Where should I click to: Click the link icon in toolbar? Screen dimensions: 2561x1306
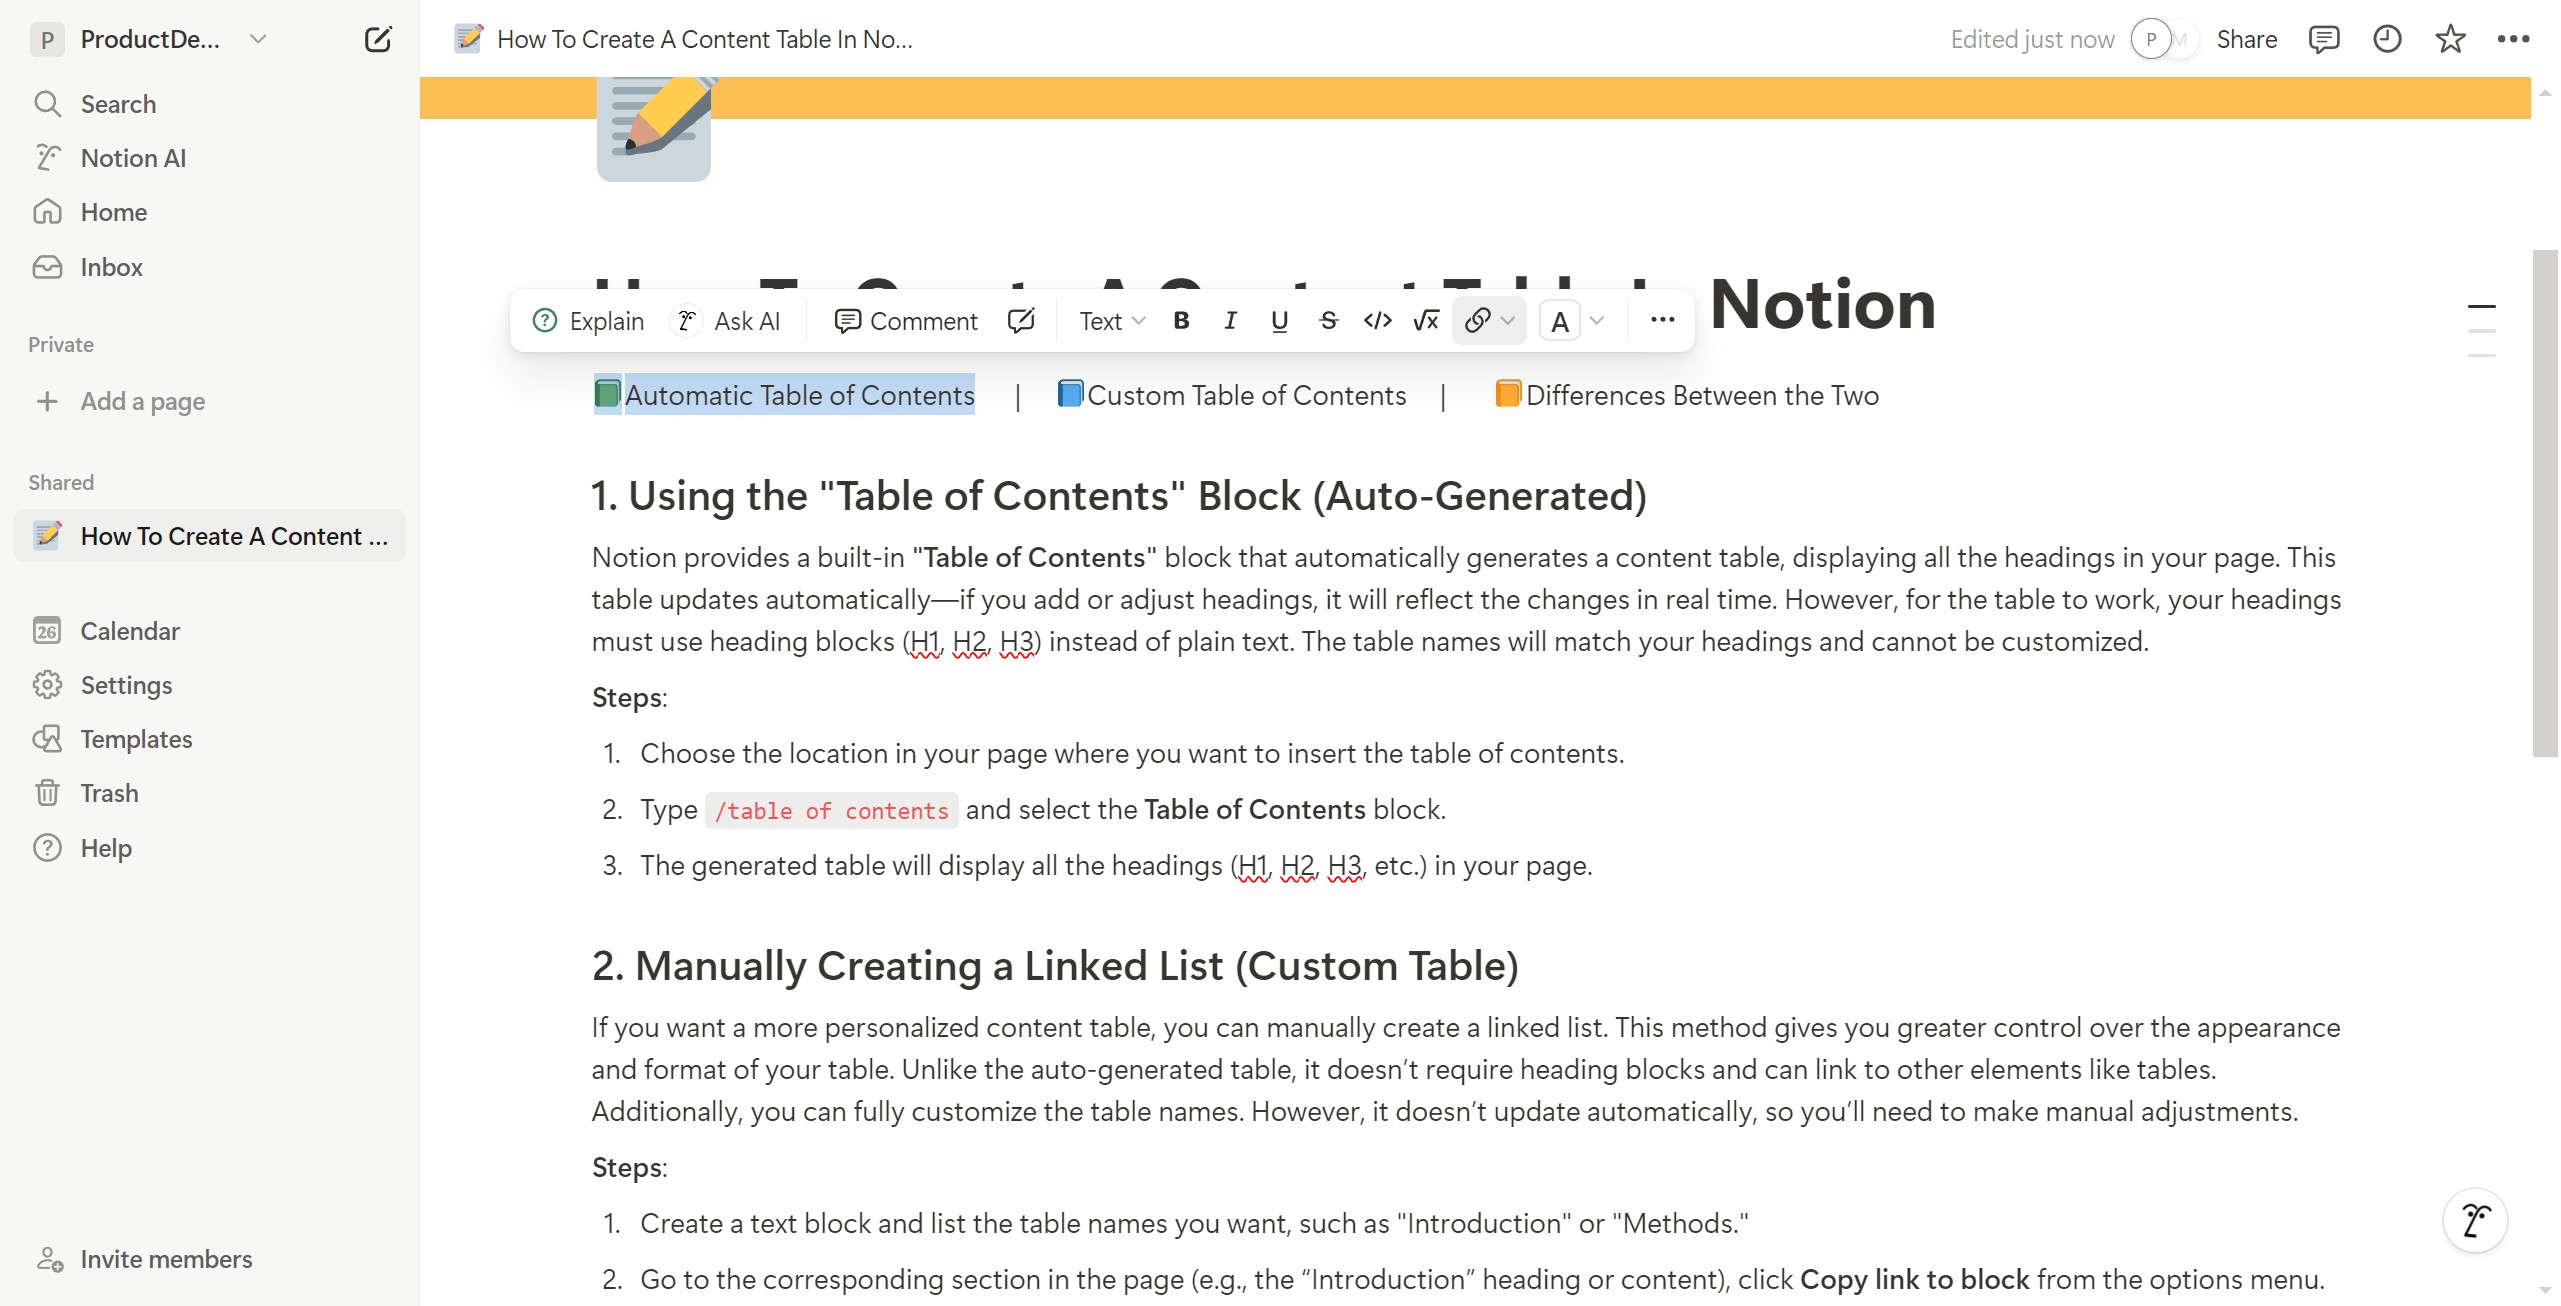pyautogui.click(x=1477, y=321)
